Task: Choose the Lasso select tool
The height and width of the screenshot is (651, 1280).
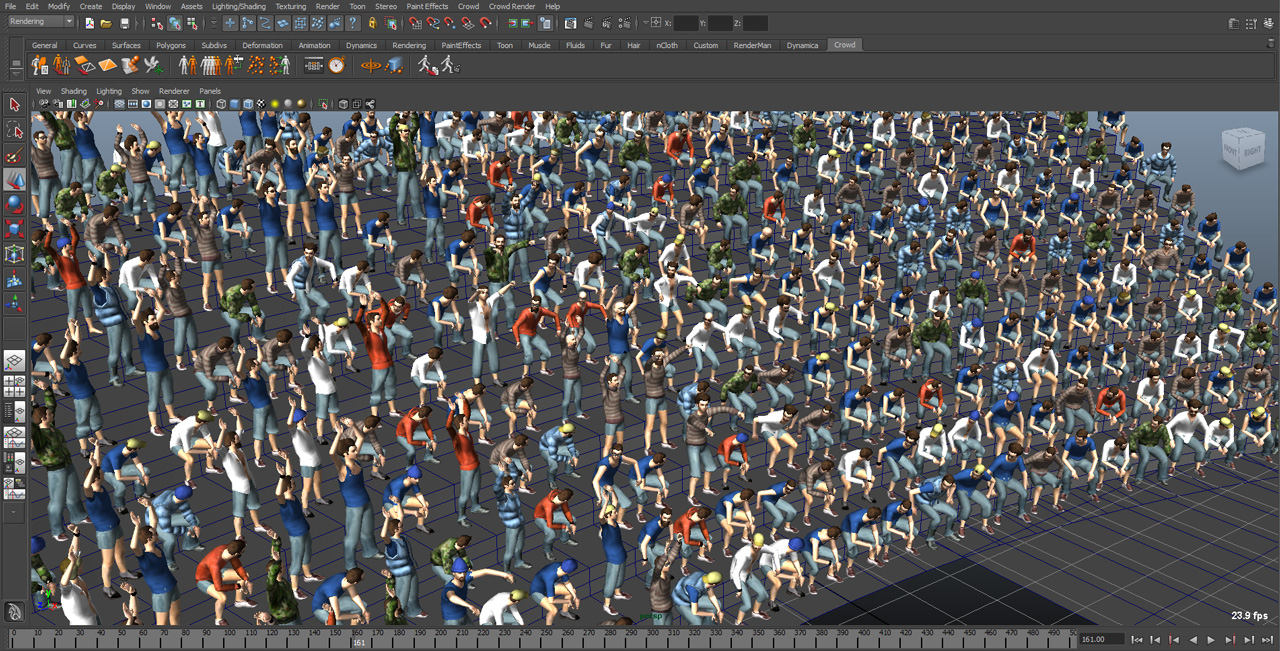Action: [x=14, y=130]
